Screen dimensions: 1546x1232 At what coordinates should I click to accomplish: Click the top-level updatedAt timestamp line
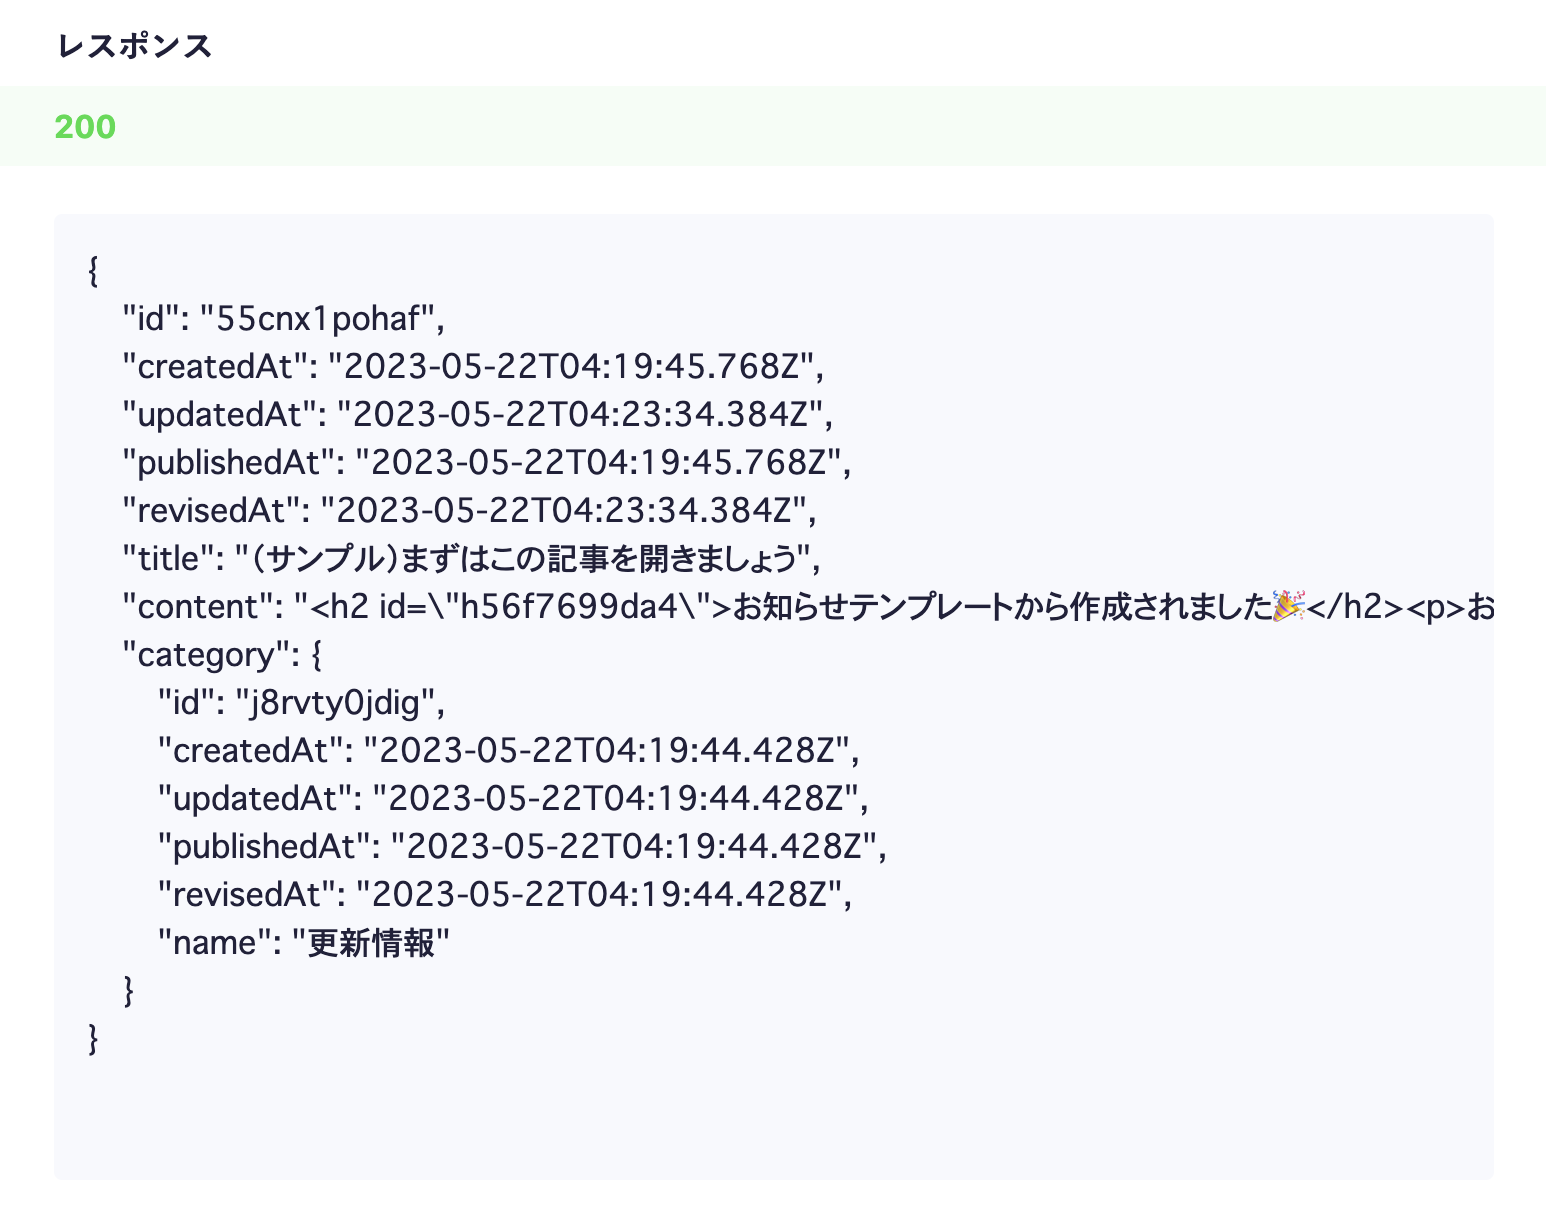pos(477,415)
